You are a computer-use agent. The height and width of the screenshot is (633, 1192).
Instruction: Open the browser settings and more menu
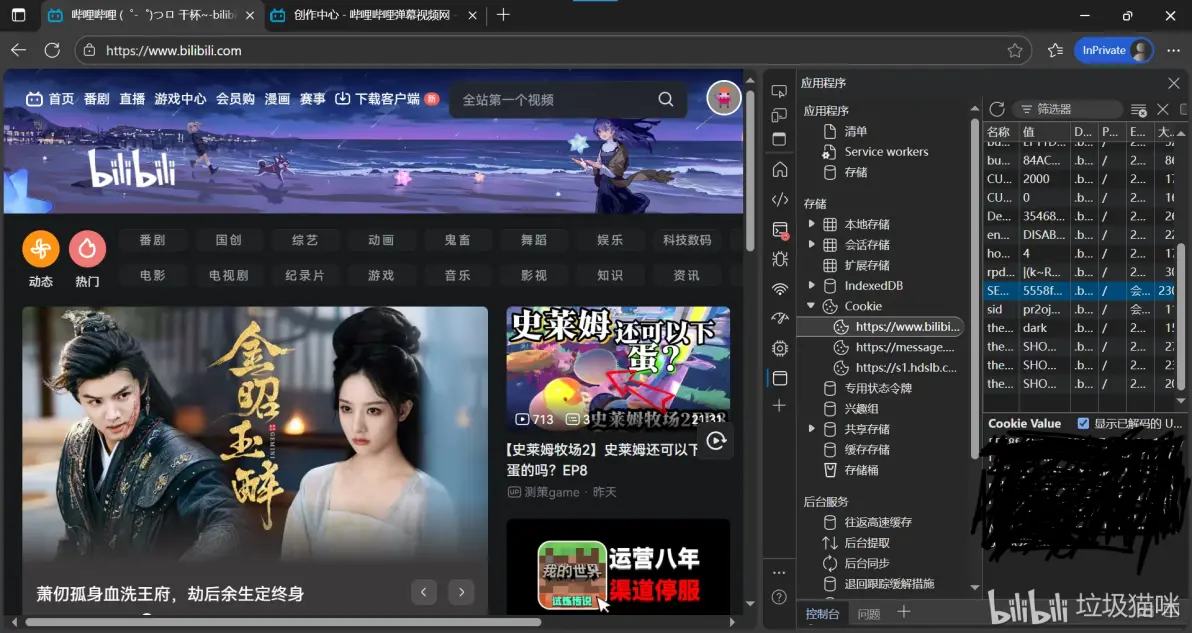coord(1173,50)
